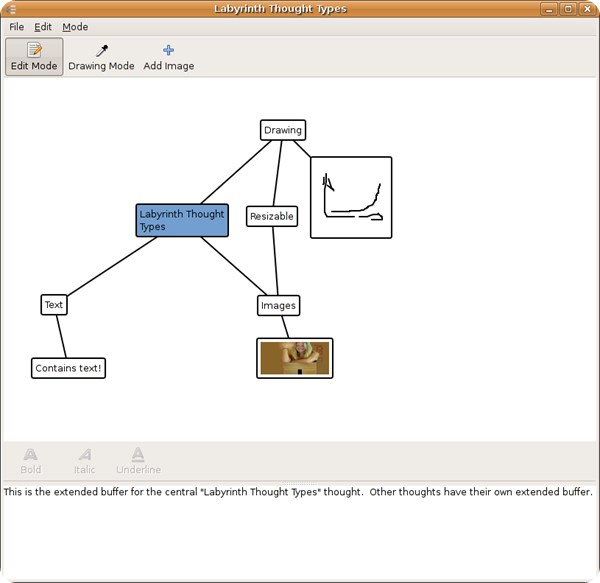The image size is (600, 583).
Task: Click the Add Image toolbar icon
Action: click(168, 57)
